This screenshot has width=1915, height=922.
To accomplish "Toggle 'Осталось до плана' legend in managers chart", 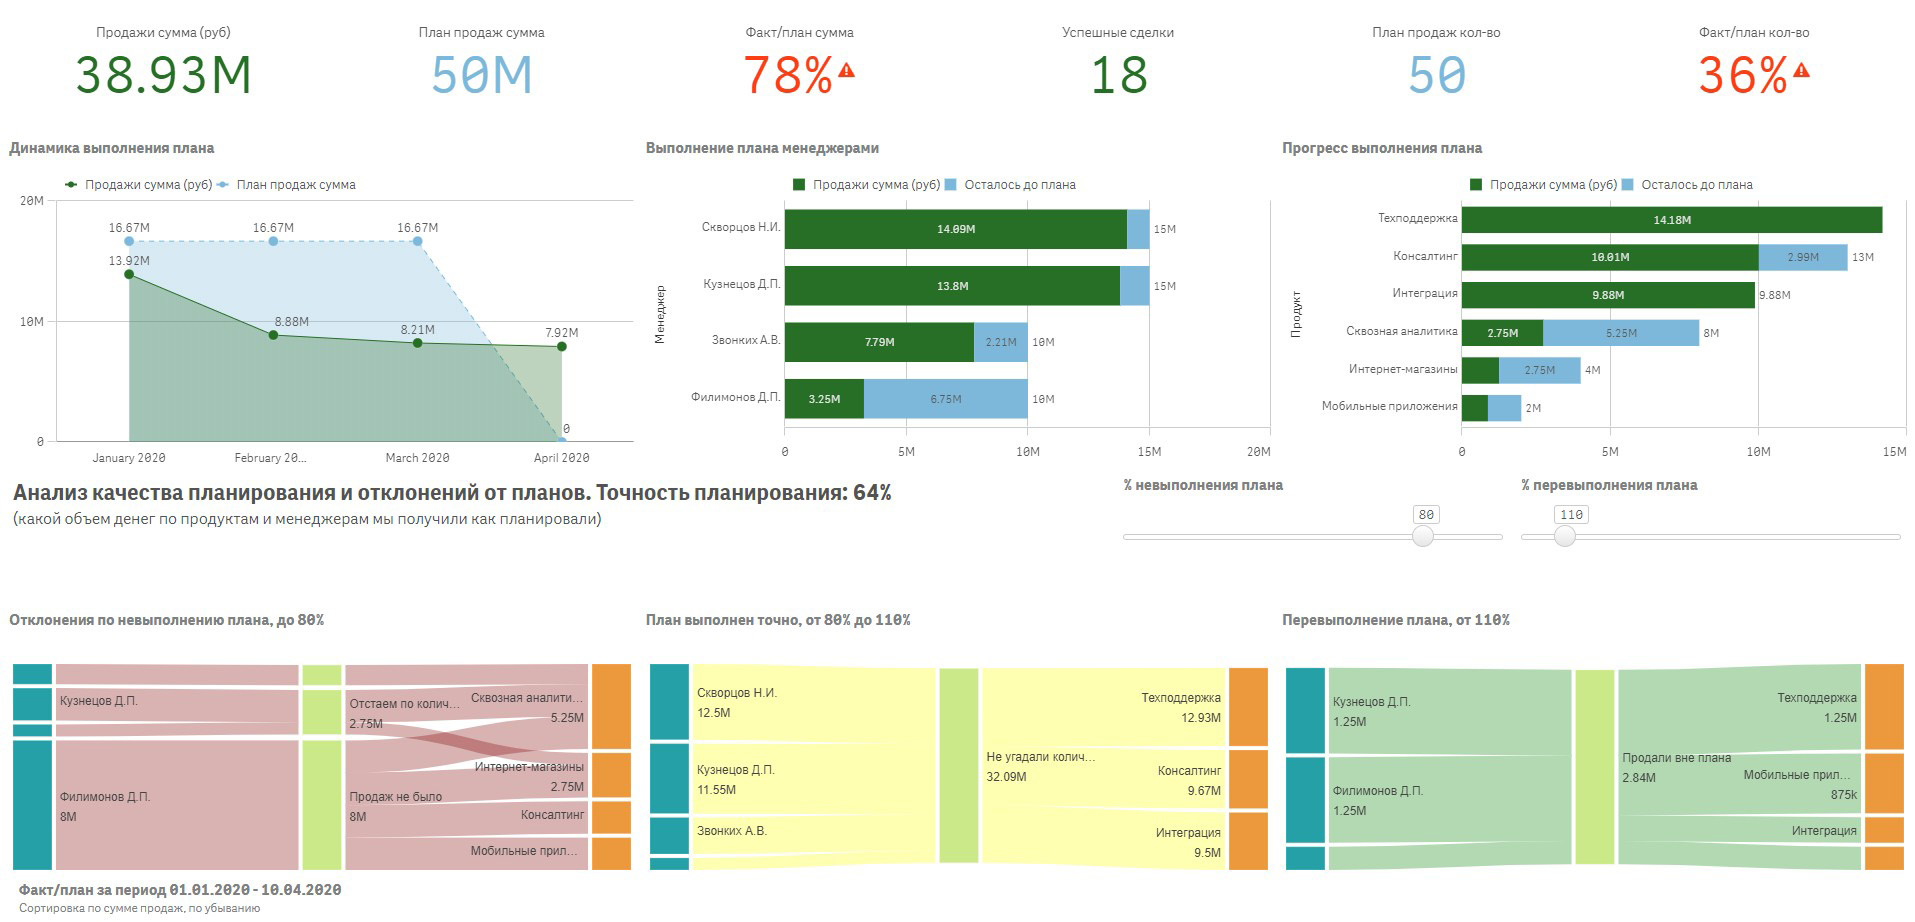I will 1010,185.
